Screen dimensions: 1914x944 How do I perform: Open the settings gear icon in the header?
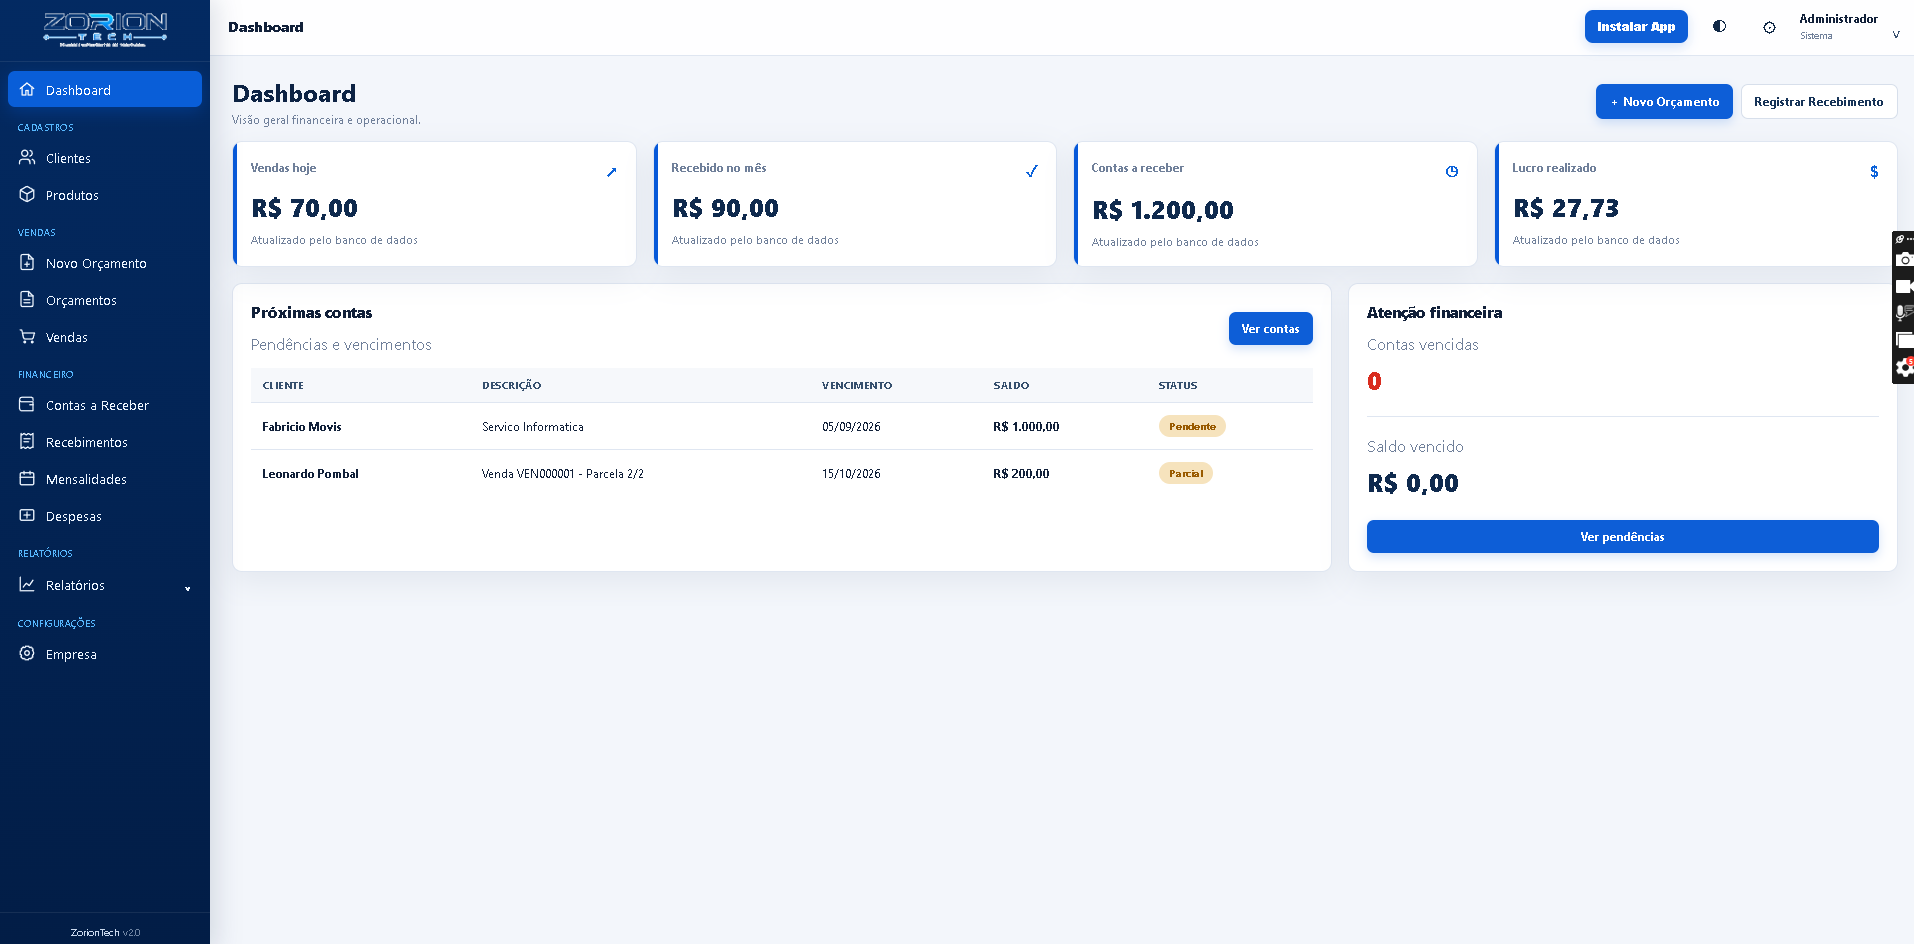pyautogui.click(x=1769, y=27)
